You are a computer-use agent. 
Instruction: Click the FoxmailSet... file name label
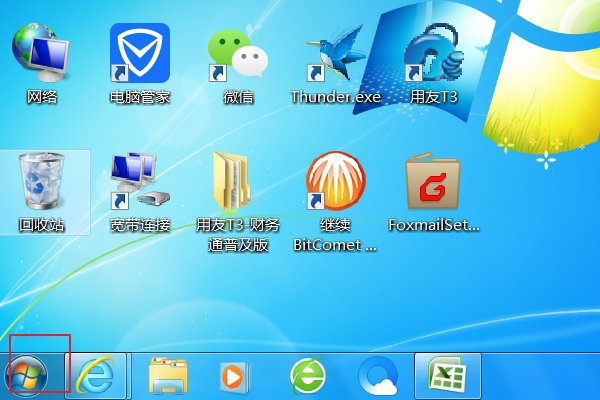[433, 225]
